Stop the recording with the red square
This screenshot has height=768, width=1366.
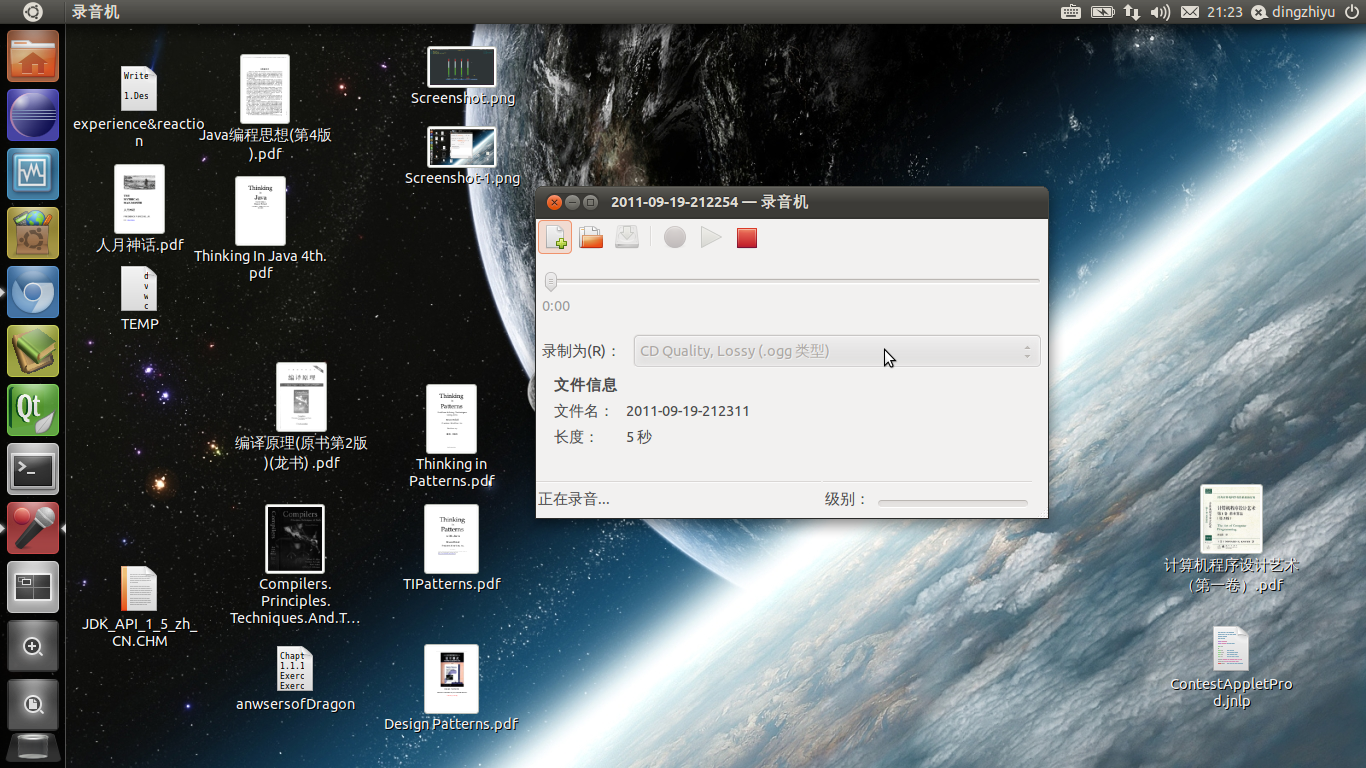pyautogui.click(x=747, y=238)
